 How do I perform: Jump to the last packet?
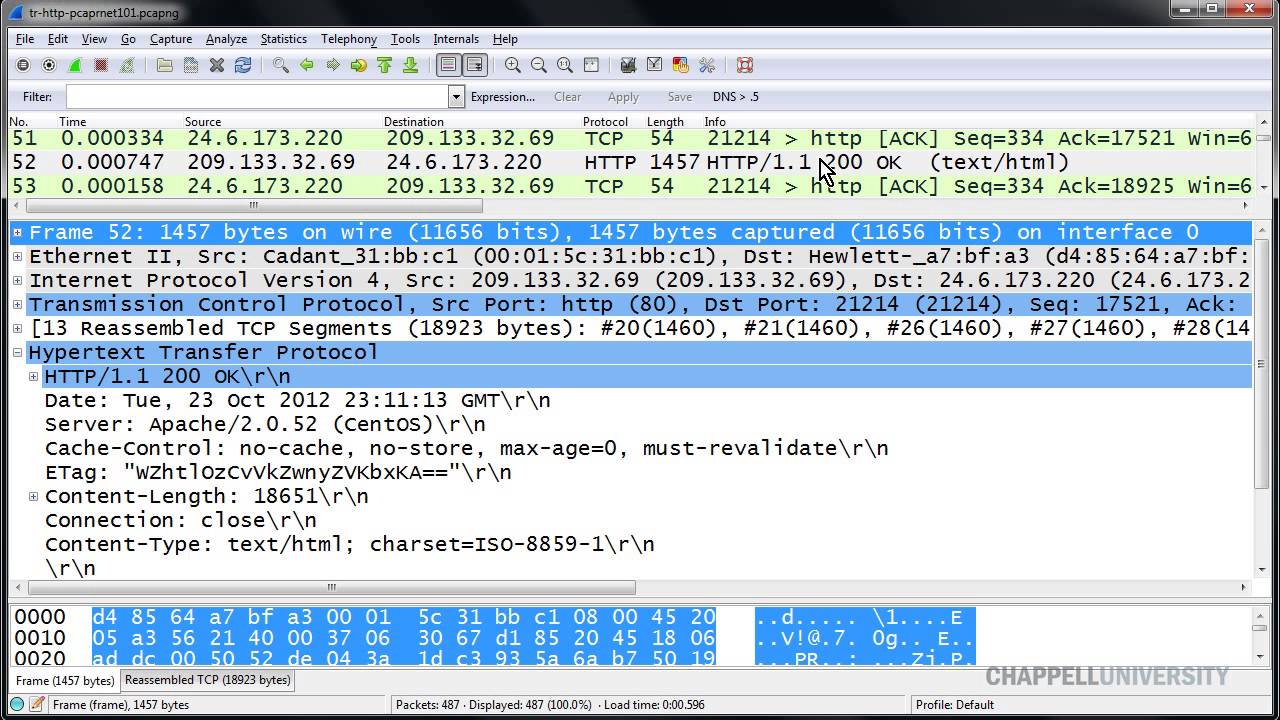[x=411, y=65]
